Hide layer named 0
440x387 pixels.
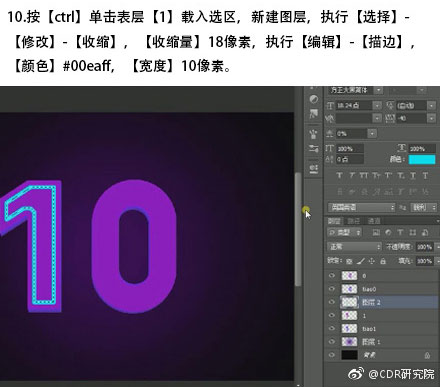tap(331, 276)
